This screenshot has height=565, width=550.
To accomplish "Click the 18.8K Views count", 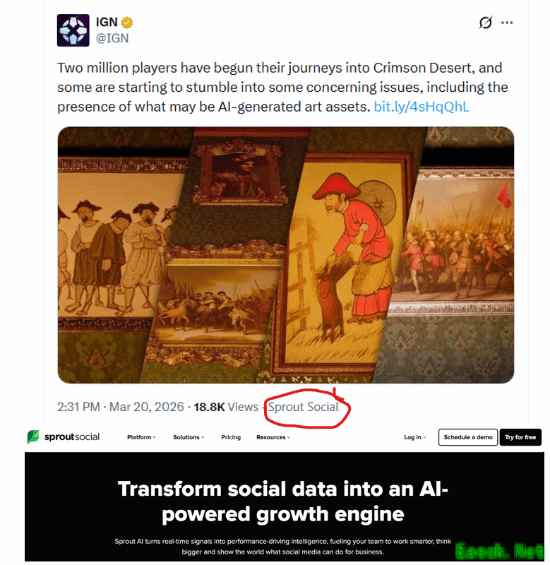I will [226, 407].
